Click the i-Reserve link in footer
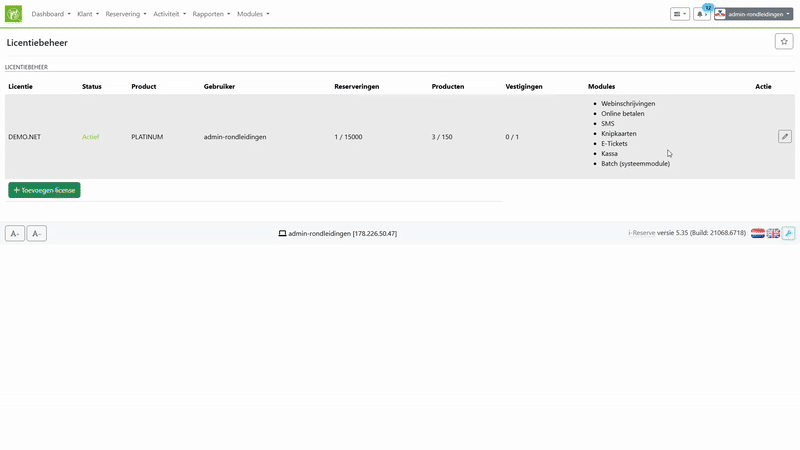The width and height of the screenshot is (800, 450). (x=641, y=233)
